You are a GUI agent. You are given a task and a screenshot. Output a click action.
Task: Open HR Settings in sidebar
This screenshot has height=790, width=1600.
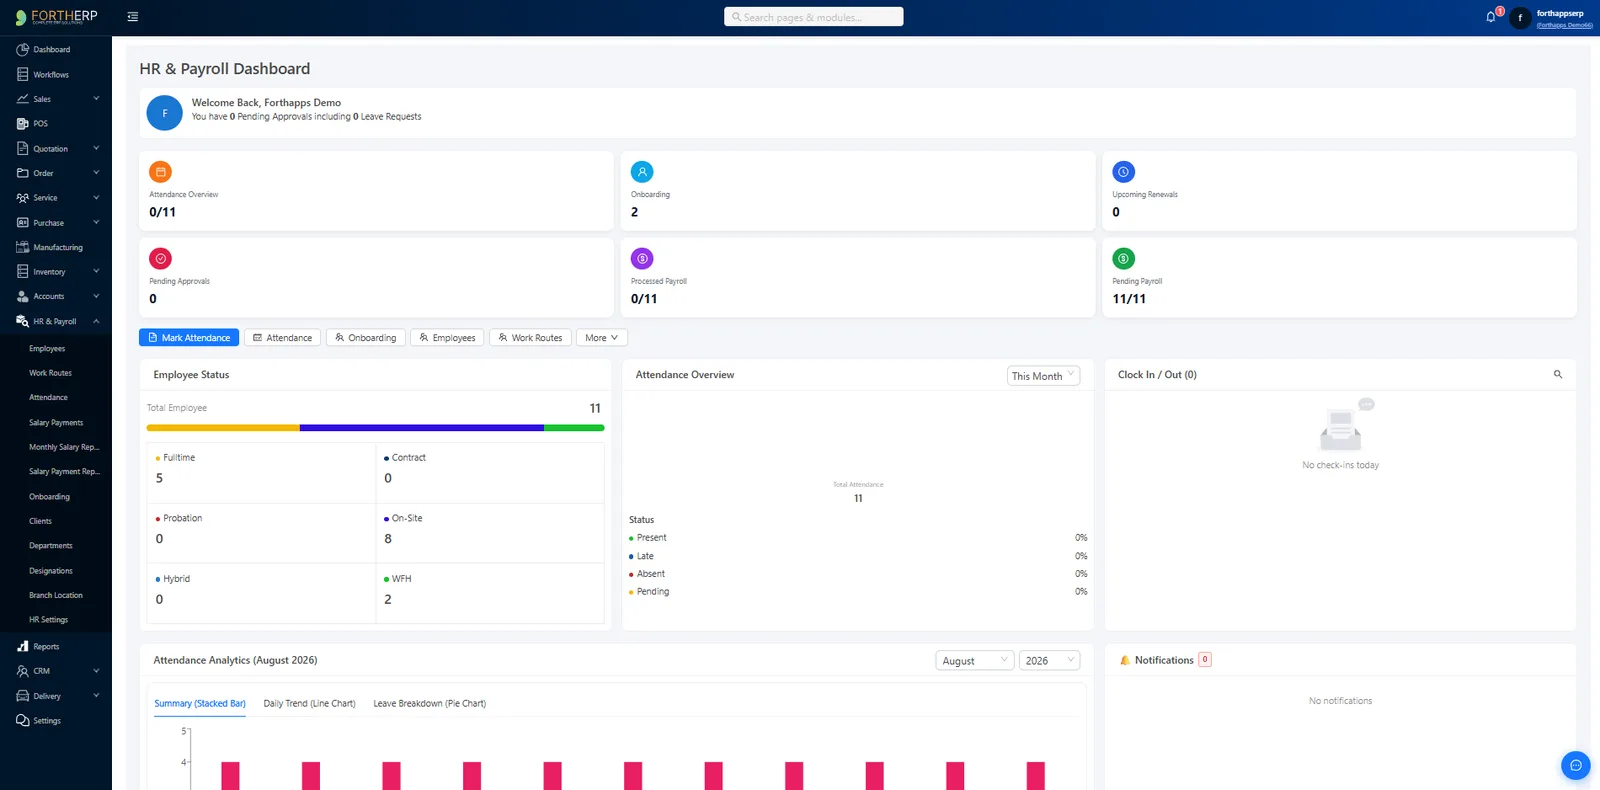[x=49, y=620]
